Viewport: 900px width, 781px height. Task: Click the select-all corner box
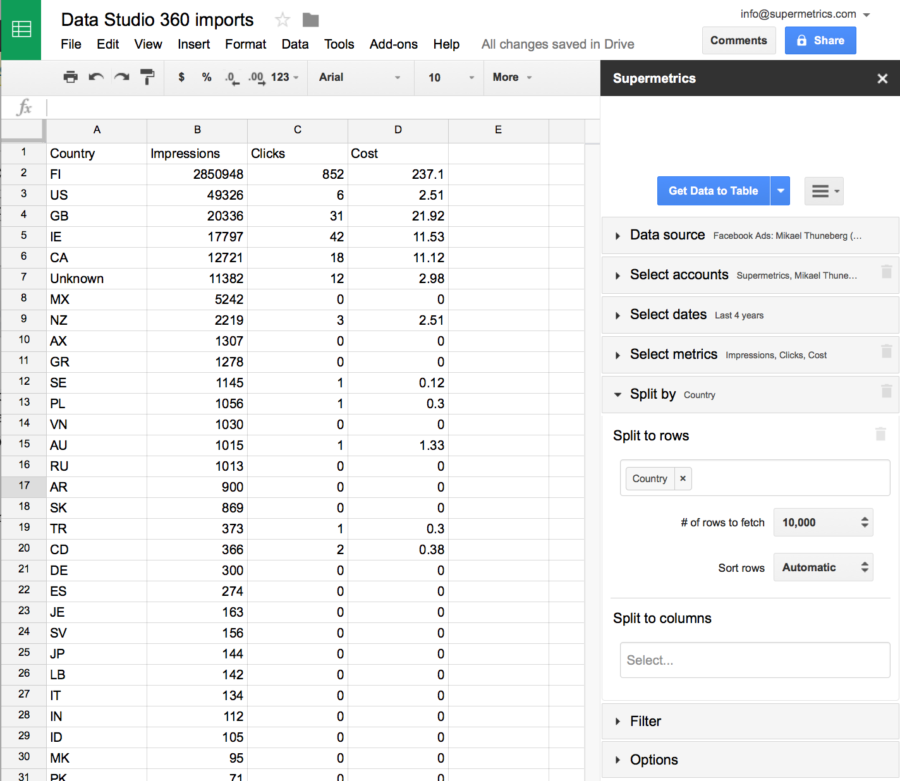click(x=23, y=130)
